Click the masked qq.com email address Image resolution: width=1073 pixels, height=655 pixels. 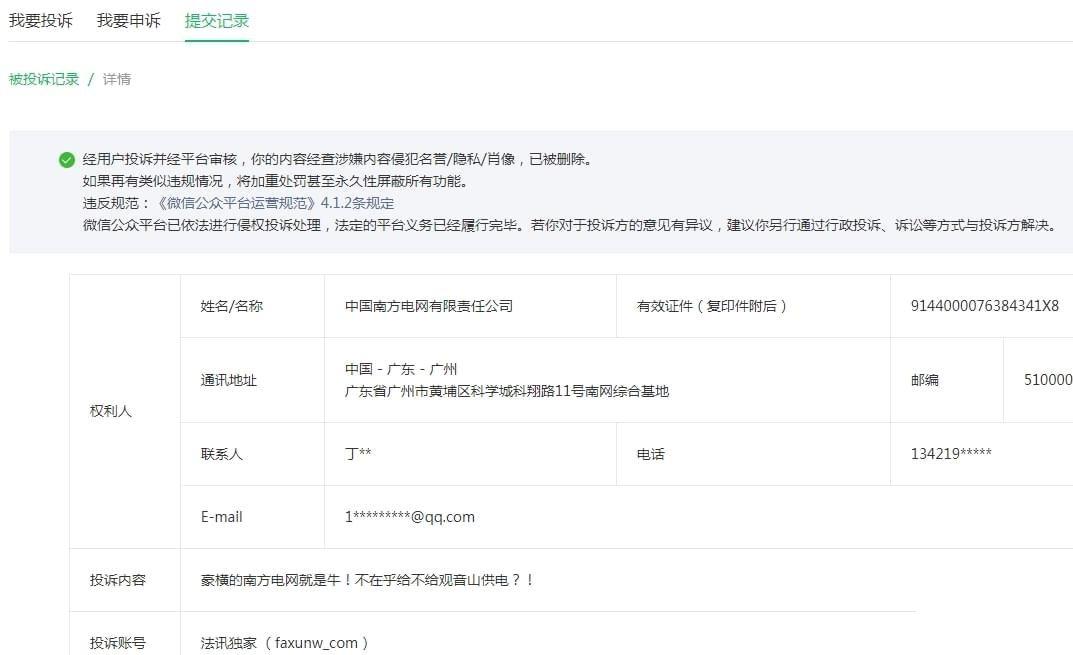409,517
